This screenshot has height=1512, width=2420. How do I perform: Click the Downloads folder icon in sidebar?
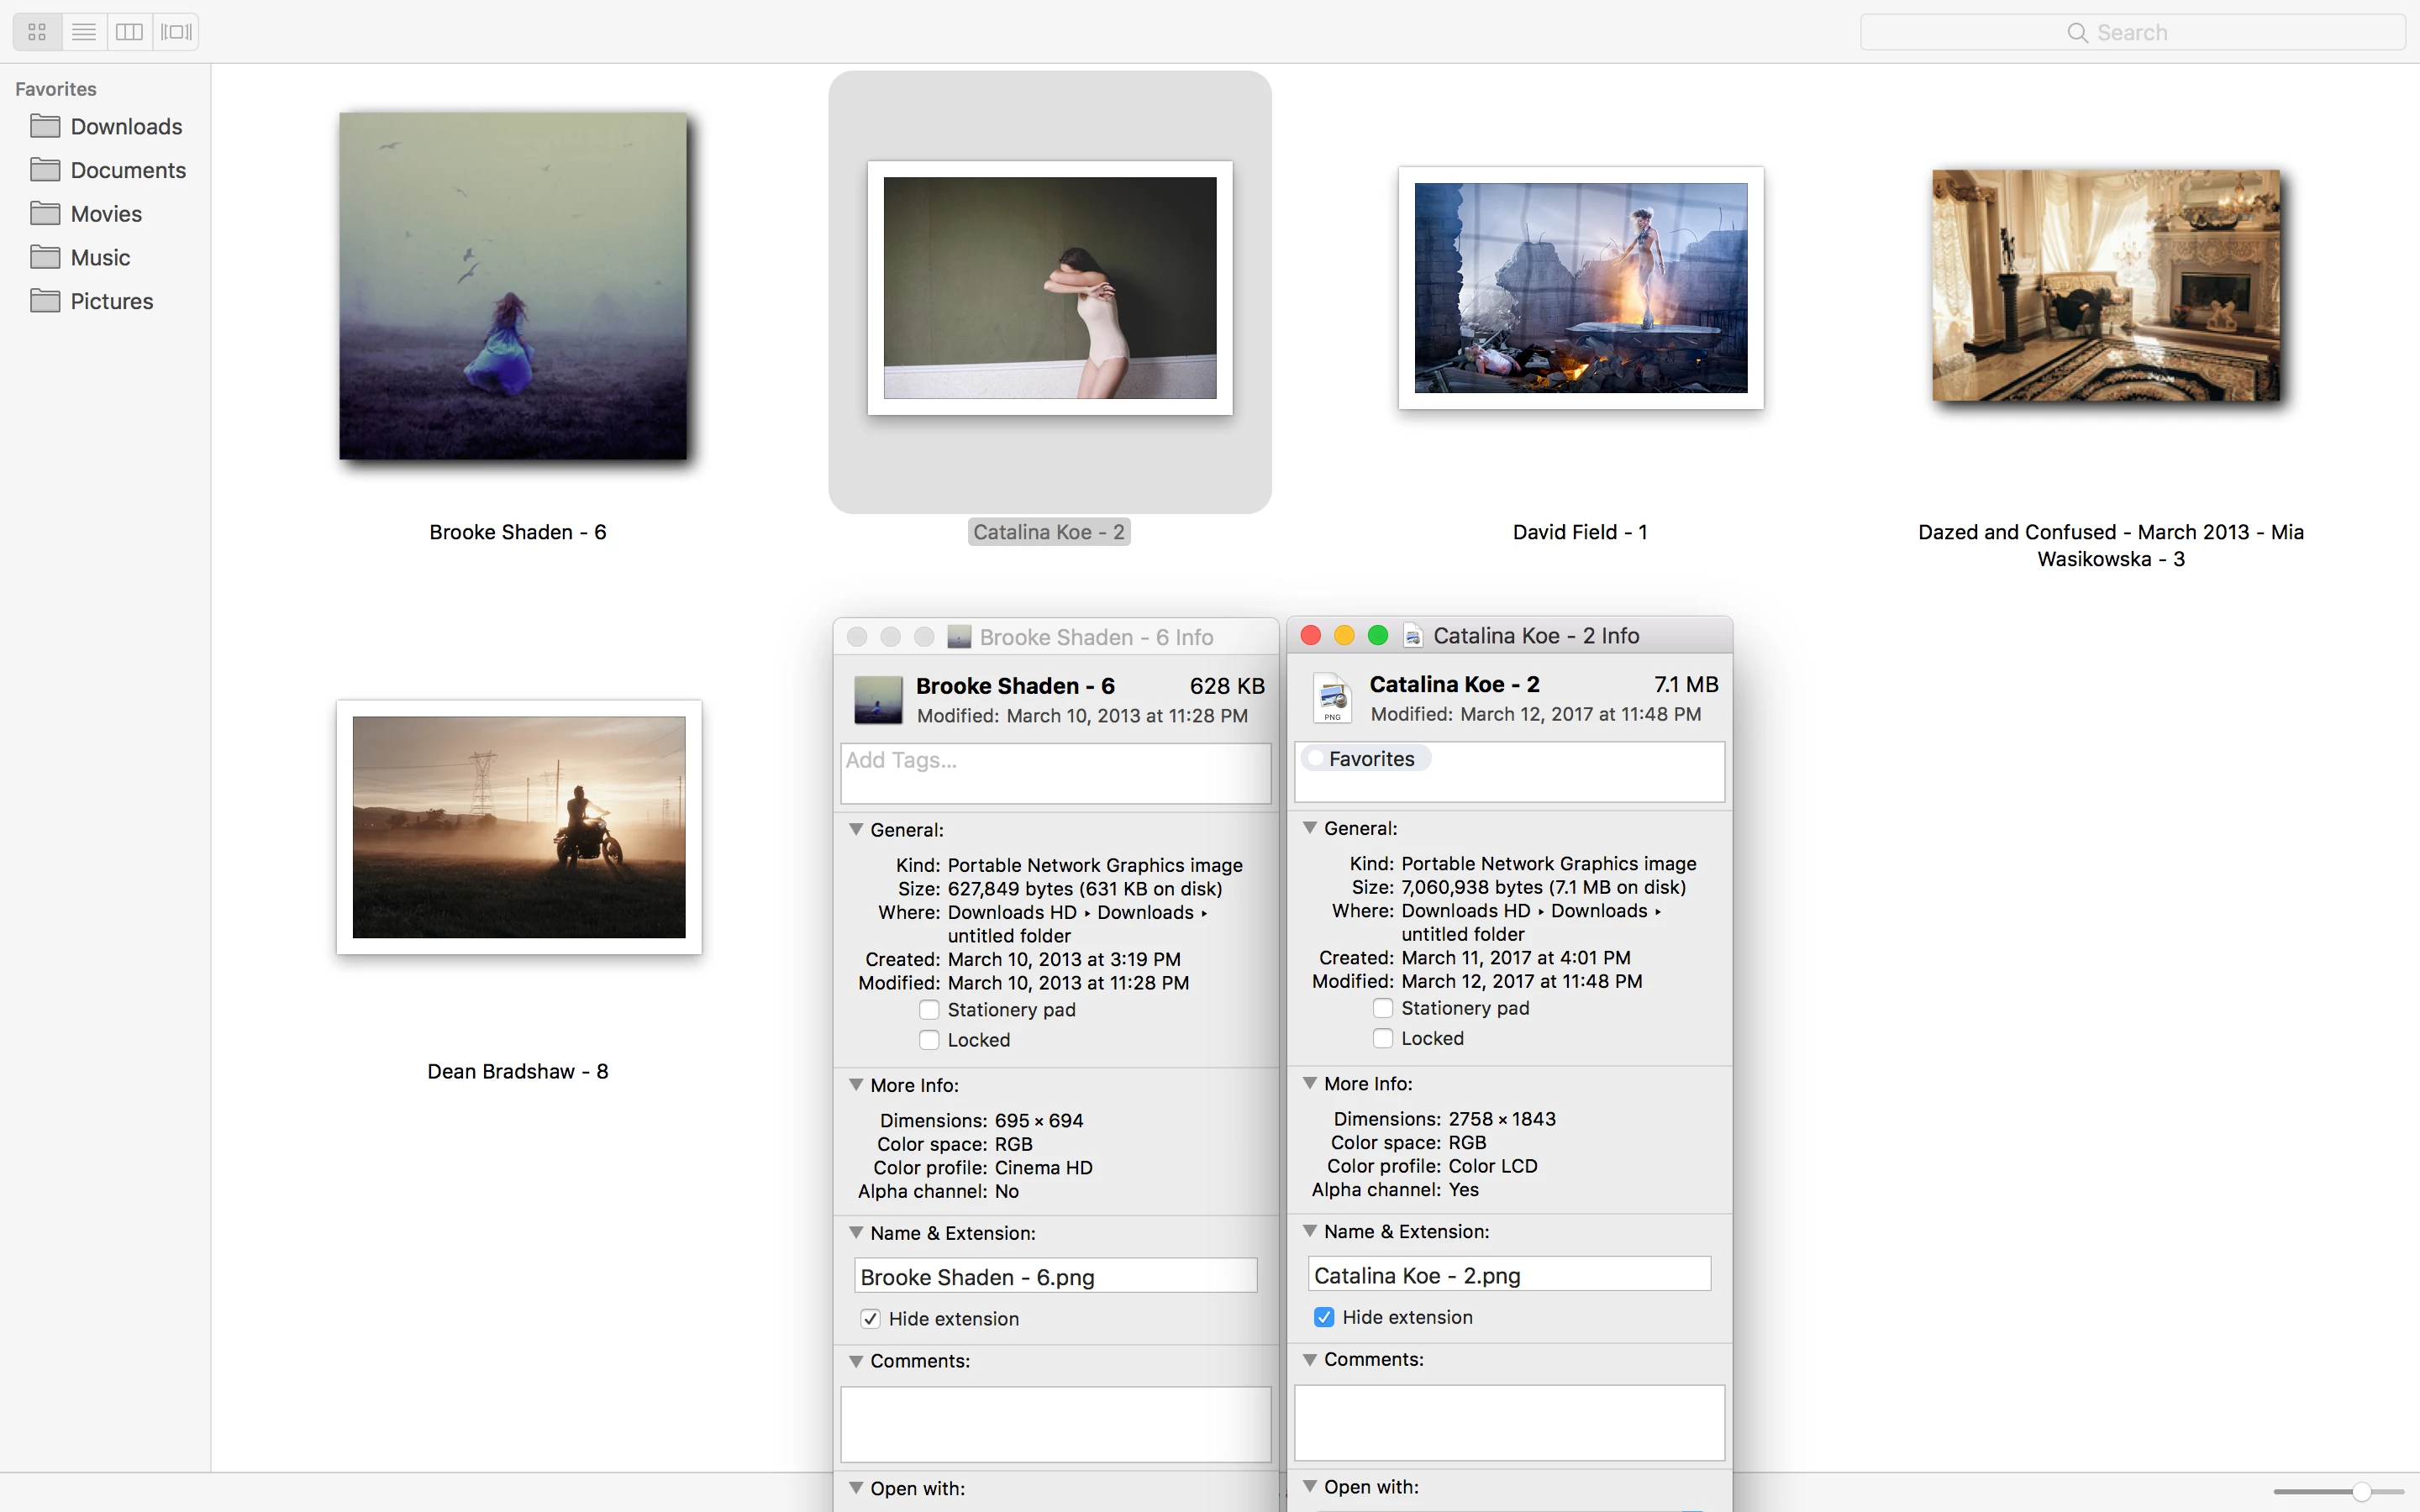45,126
